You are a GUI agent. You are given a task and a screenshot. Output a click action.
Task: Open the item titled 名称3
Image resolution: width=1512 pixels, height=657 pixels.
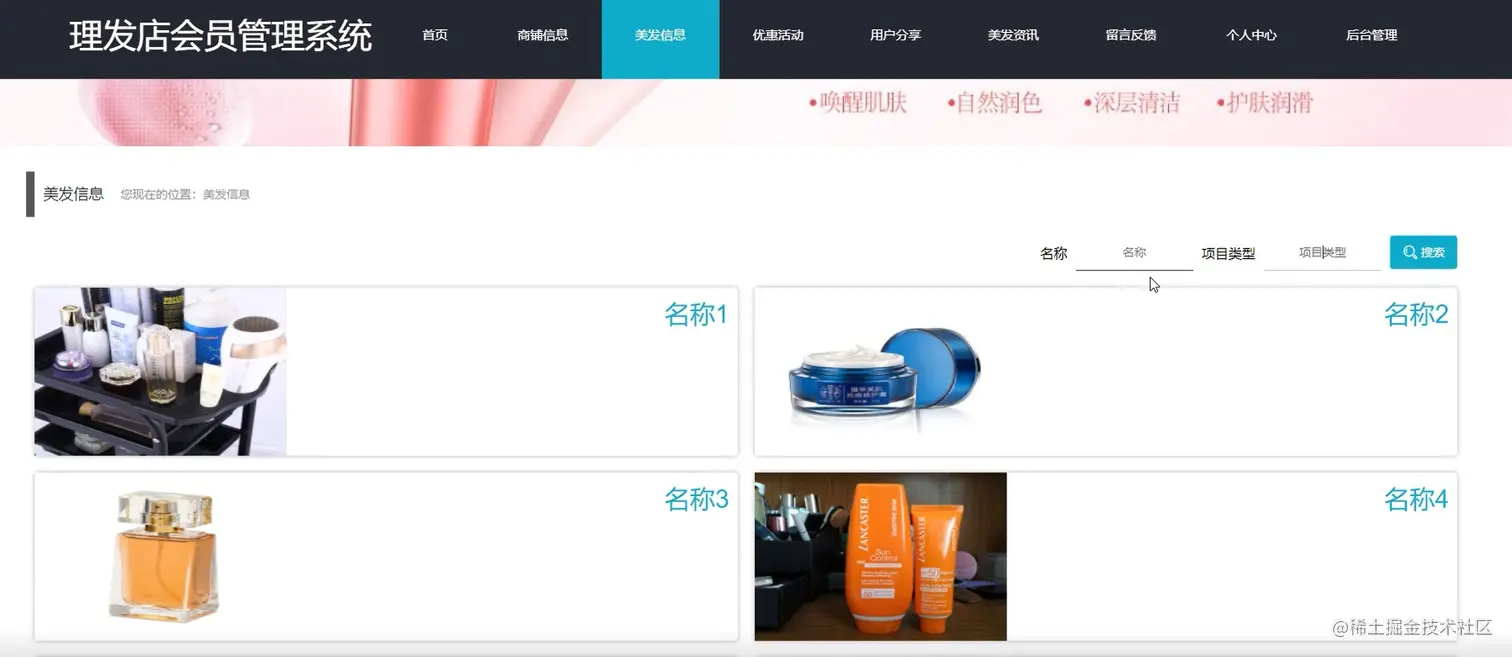[697, 499]
